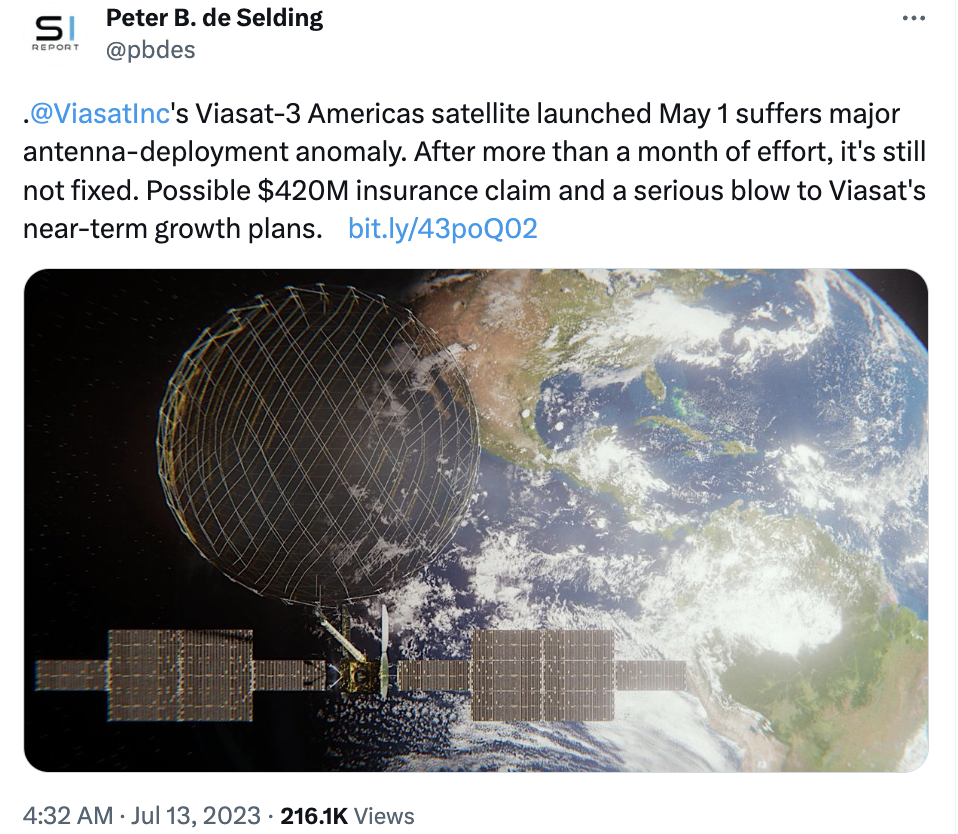Viewport: 958px width, 834px height.
Task: Open the @pbdes handle profile
Action: point(150,50)
